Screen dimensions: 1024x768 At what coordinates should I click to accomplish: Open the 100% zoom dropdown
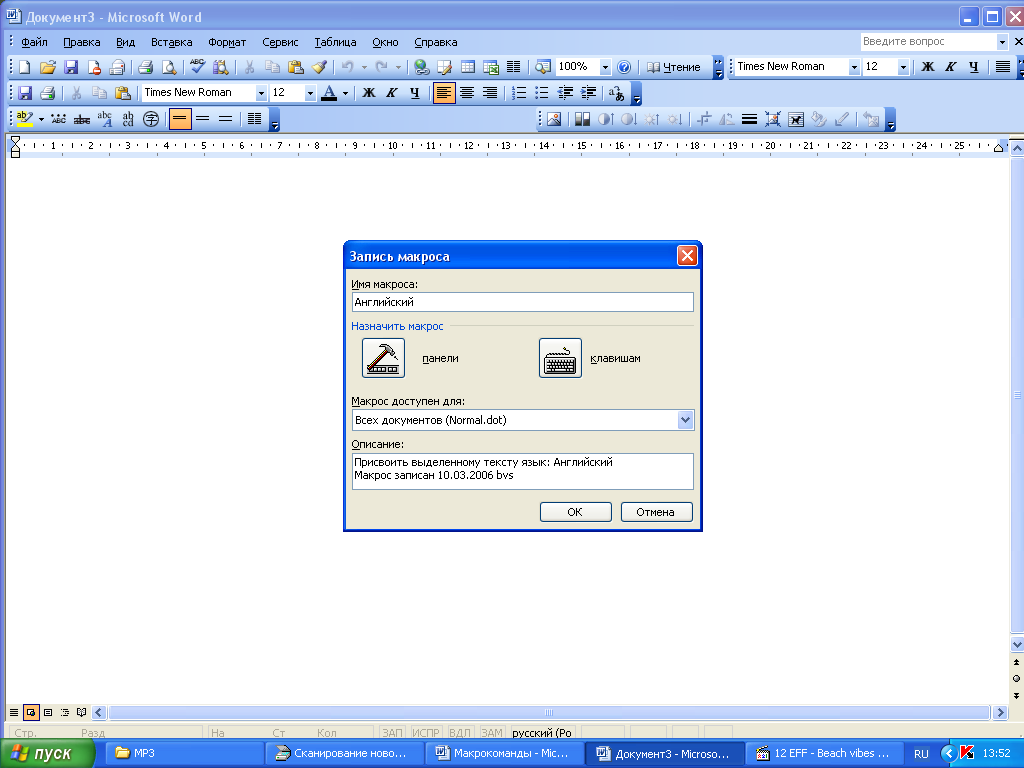605,67
